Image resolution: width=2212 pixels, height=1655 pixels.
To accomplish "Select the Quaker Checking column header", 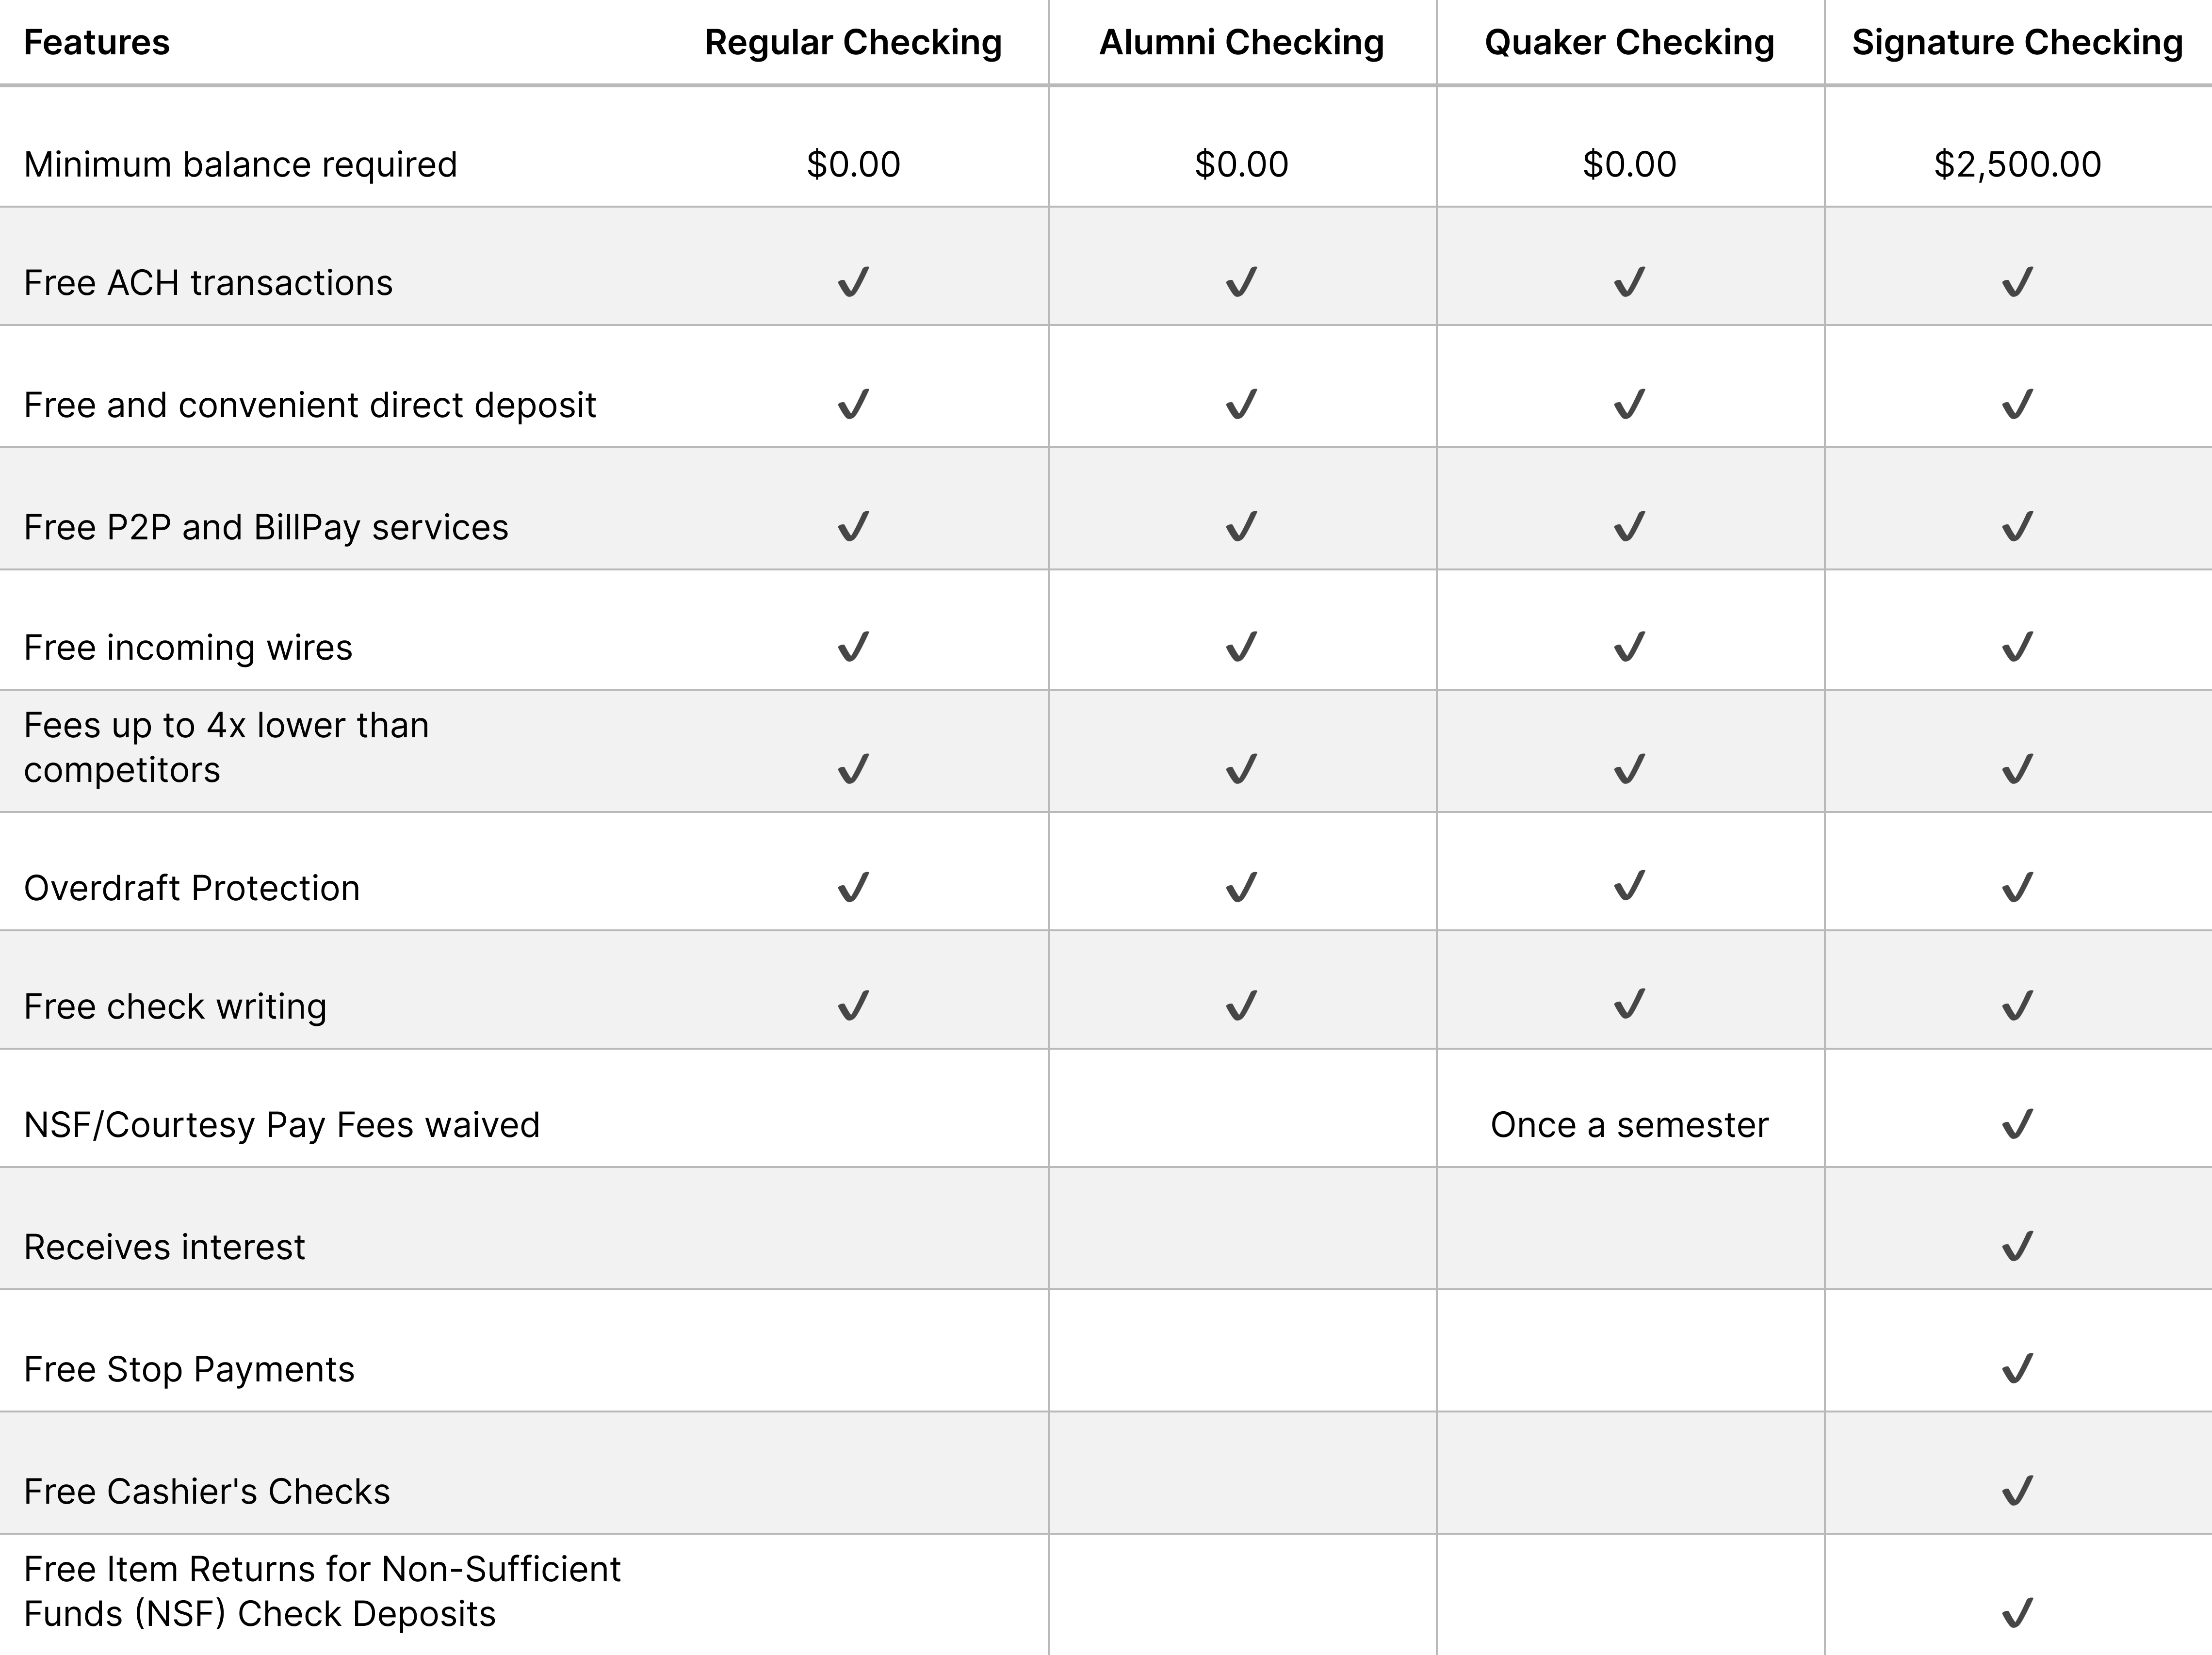I will click(1629, 43).
